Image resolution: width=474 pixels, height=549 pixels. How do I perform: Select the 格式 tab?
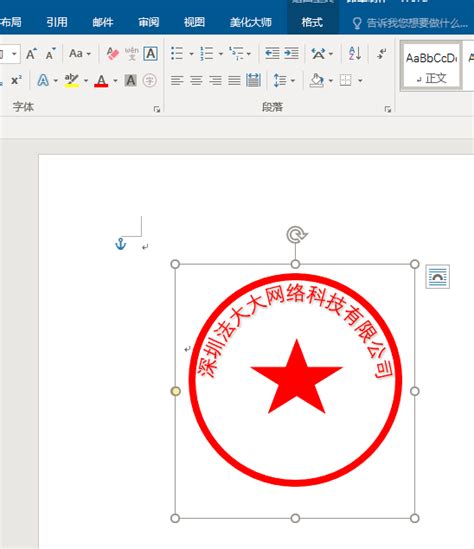[x=312, y=22]
